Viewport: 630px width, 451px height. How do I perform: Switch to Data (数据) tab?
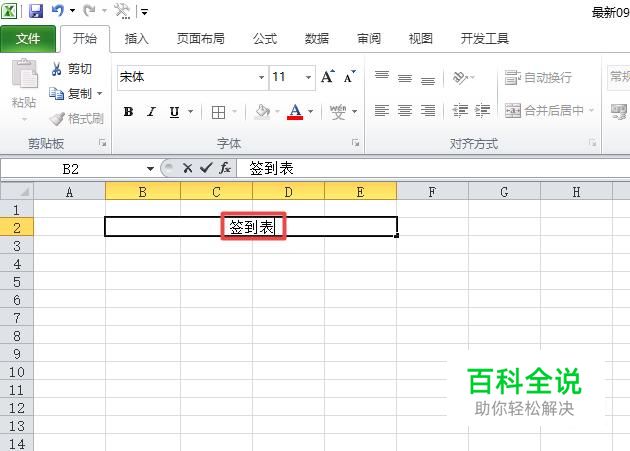tap(317, 39)
